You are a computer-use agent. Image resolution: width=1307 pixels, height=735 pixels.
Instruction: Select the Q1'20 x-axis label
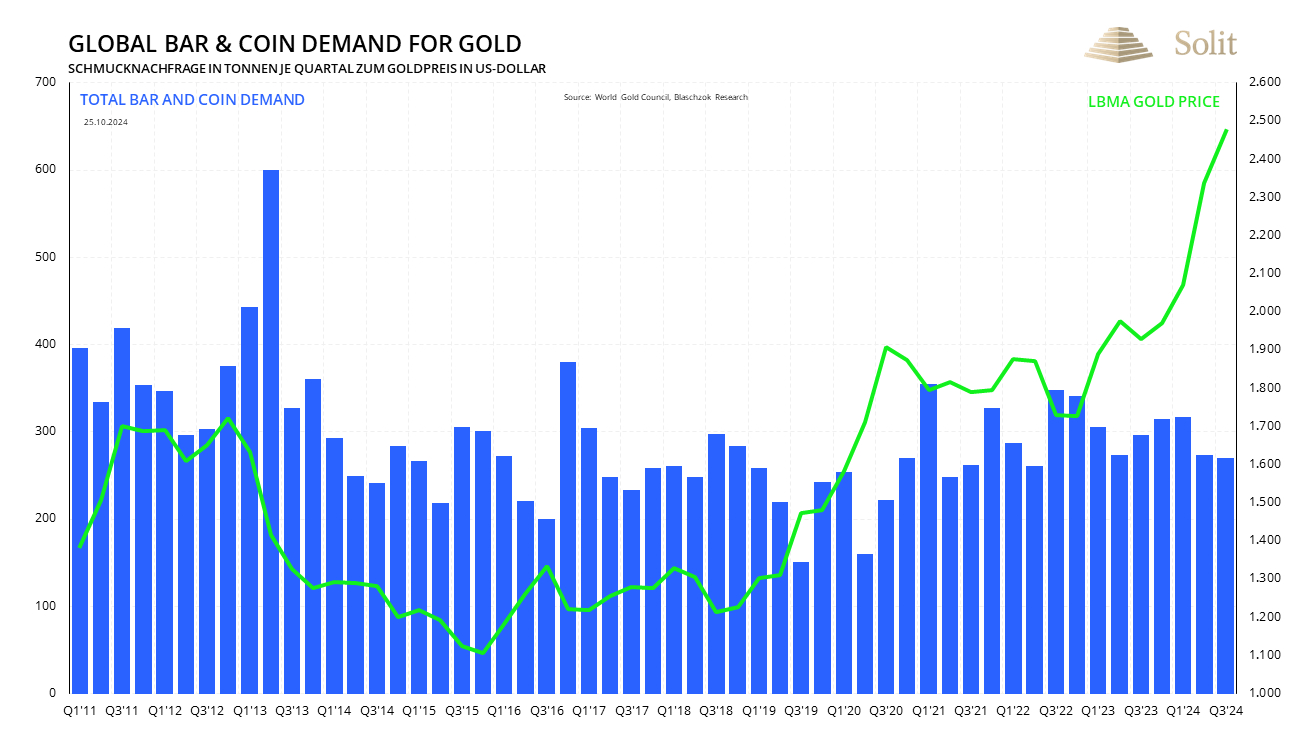pos(845,710)
